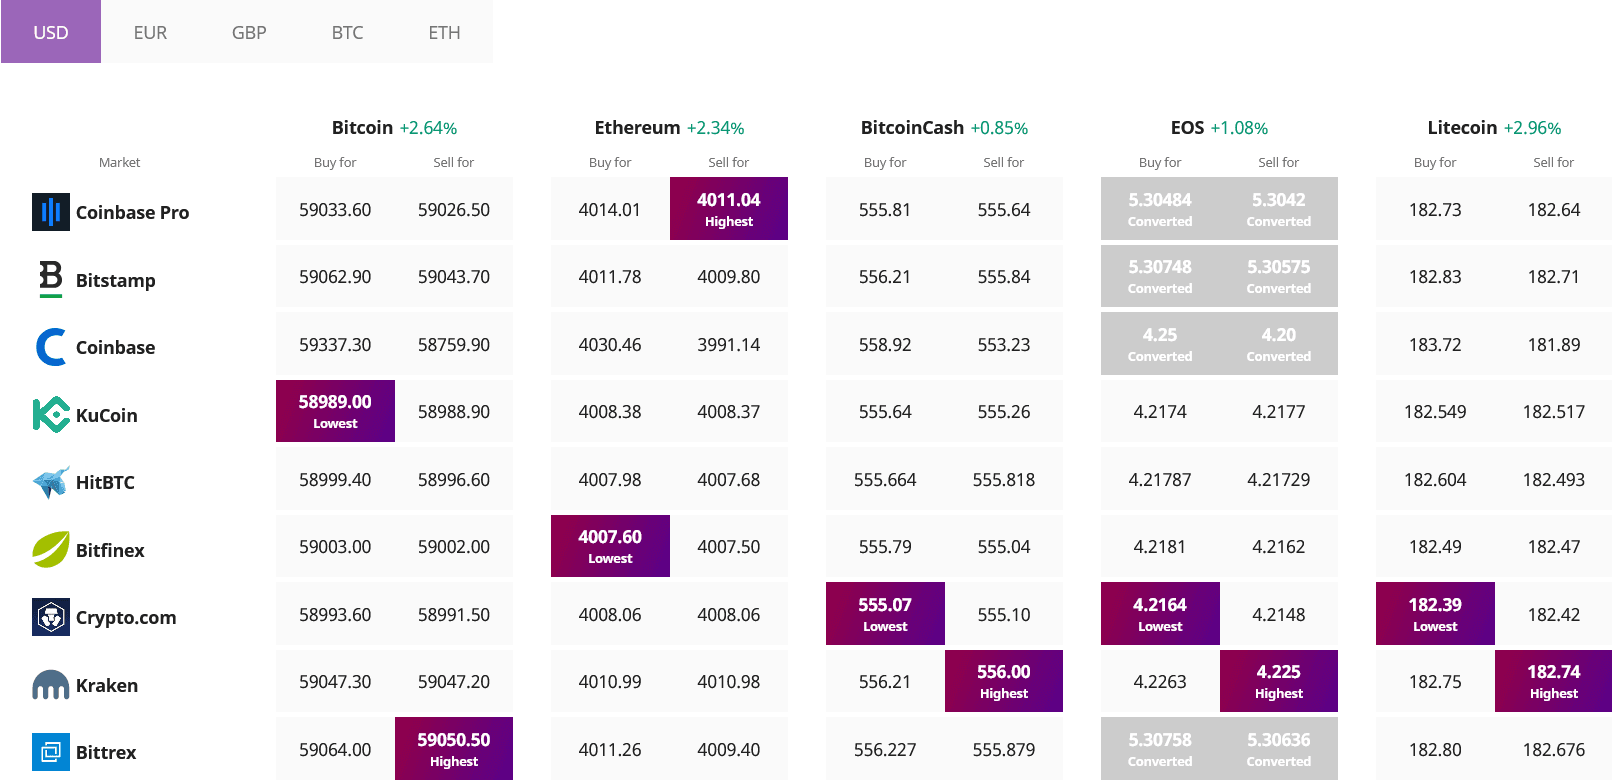
Task: Click KuCoin's lowest Bitcoin buy price 58989.00
Action: (x=335, y=411)
